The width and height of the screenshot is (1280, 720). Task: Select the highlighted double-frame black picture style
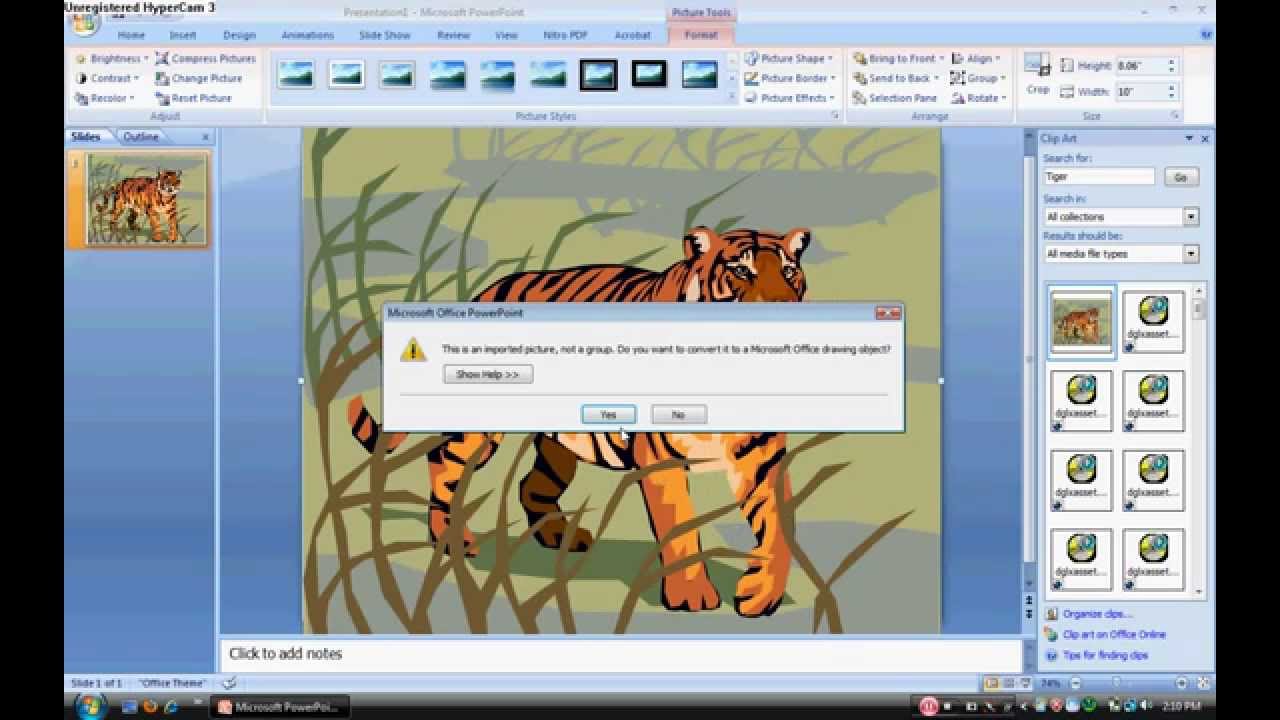point(599,74)
